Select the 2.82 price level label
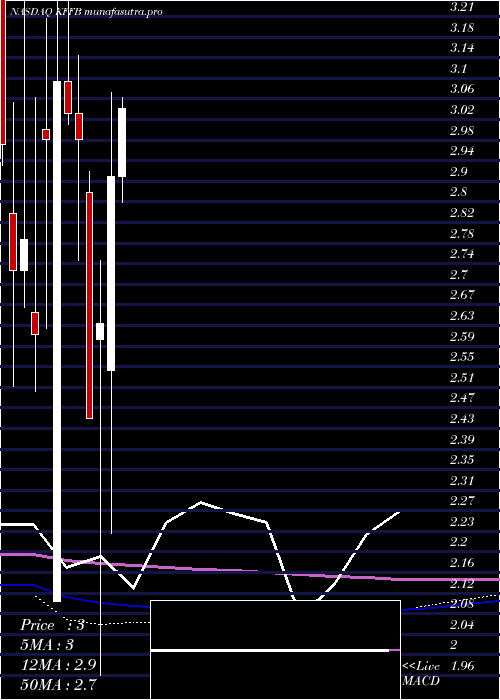 (x=462, y=212)
